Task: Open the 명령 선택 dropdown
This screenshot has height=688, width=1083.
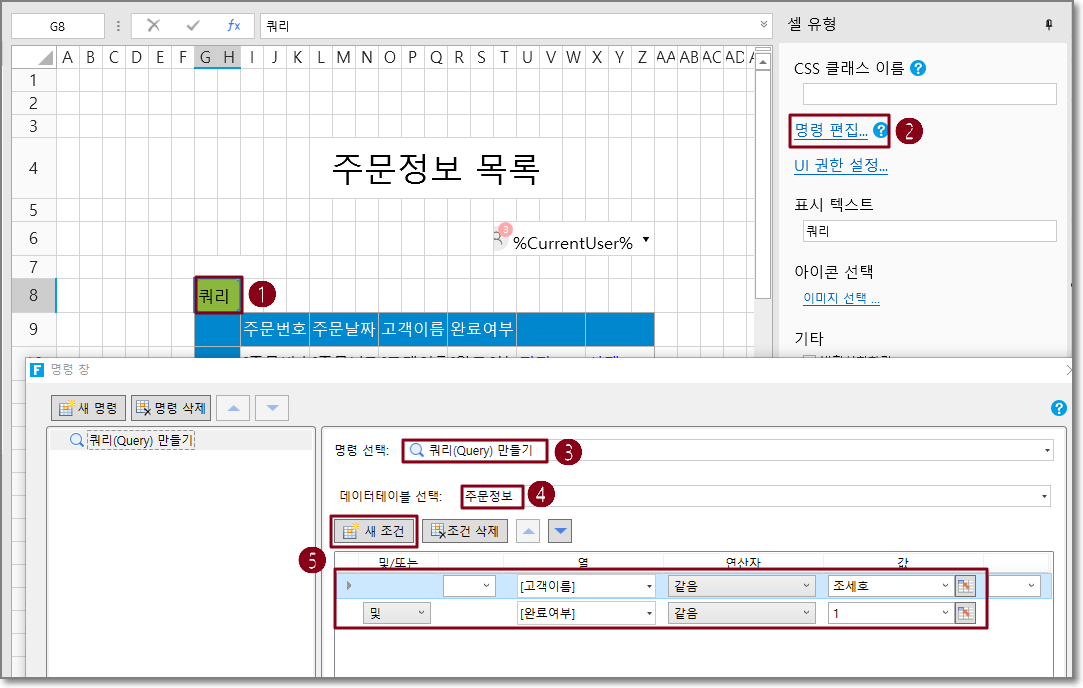Action: pyautogui.click(x=1047, y=451)
